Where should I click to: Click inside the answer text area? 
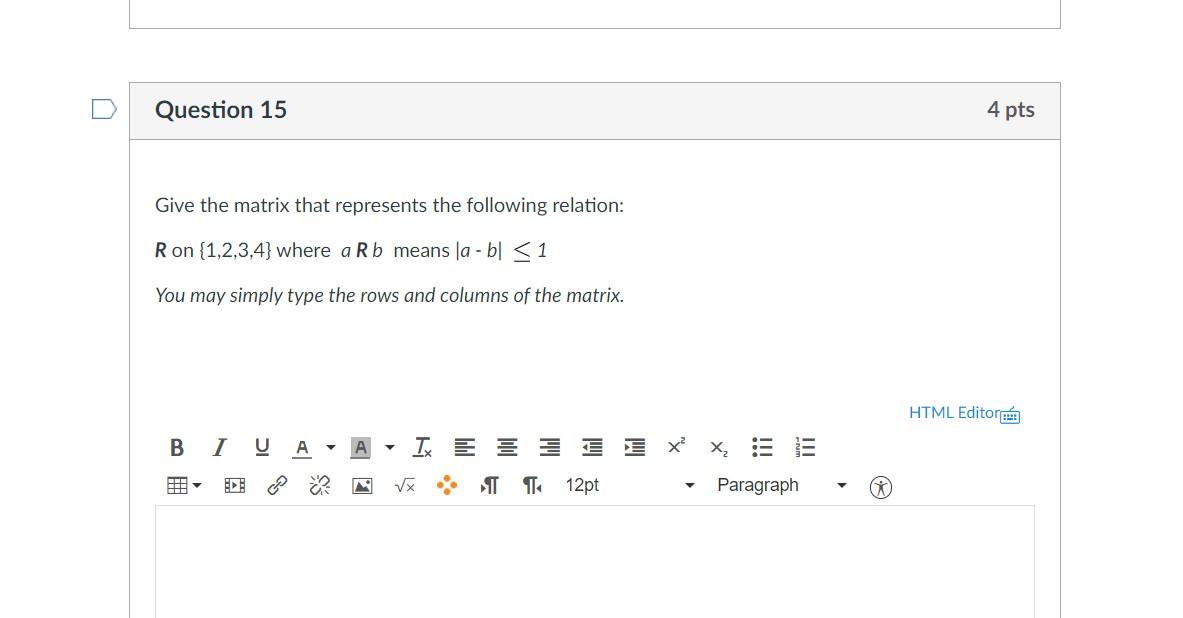(595, 562)
